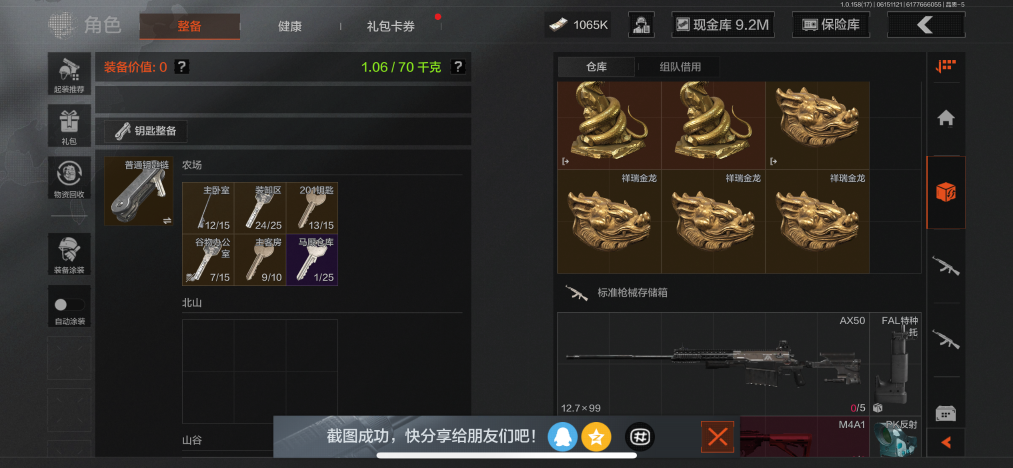Collapse the right sidebar with orange arrow
Viewport: 1013px width, 468px height.
pyautogui.click(x=946, y=443)
